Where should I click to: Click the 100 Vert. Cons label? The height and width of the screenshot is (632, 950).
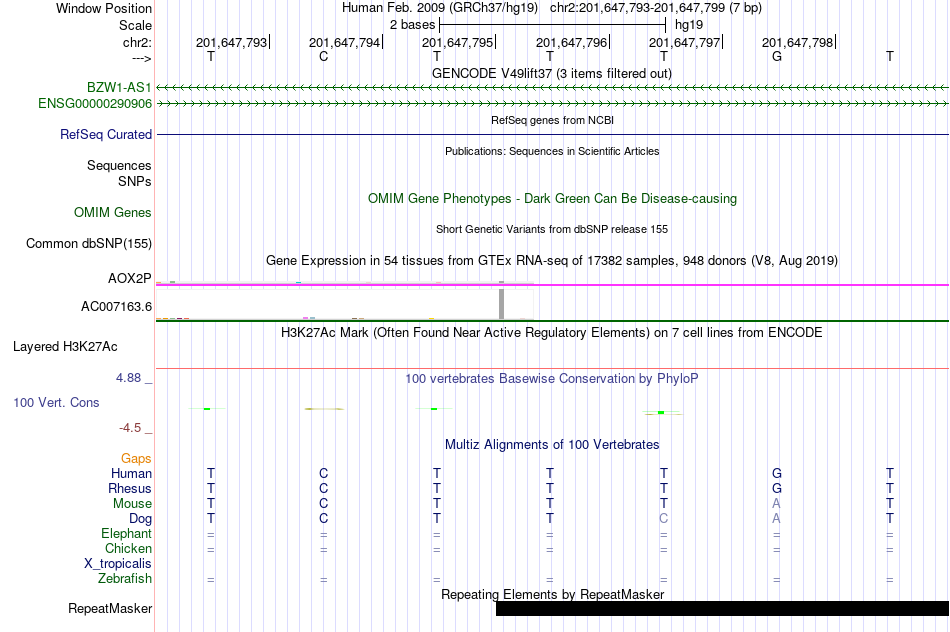[x=56, y=402]
